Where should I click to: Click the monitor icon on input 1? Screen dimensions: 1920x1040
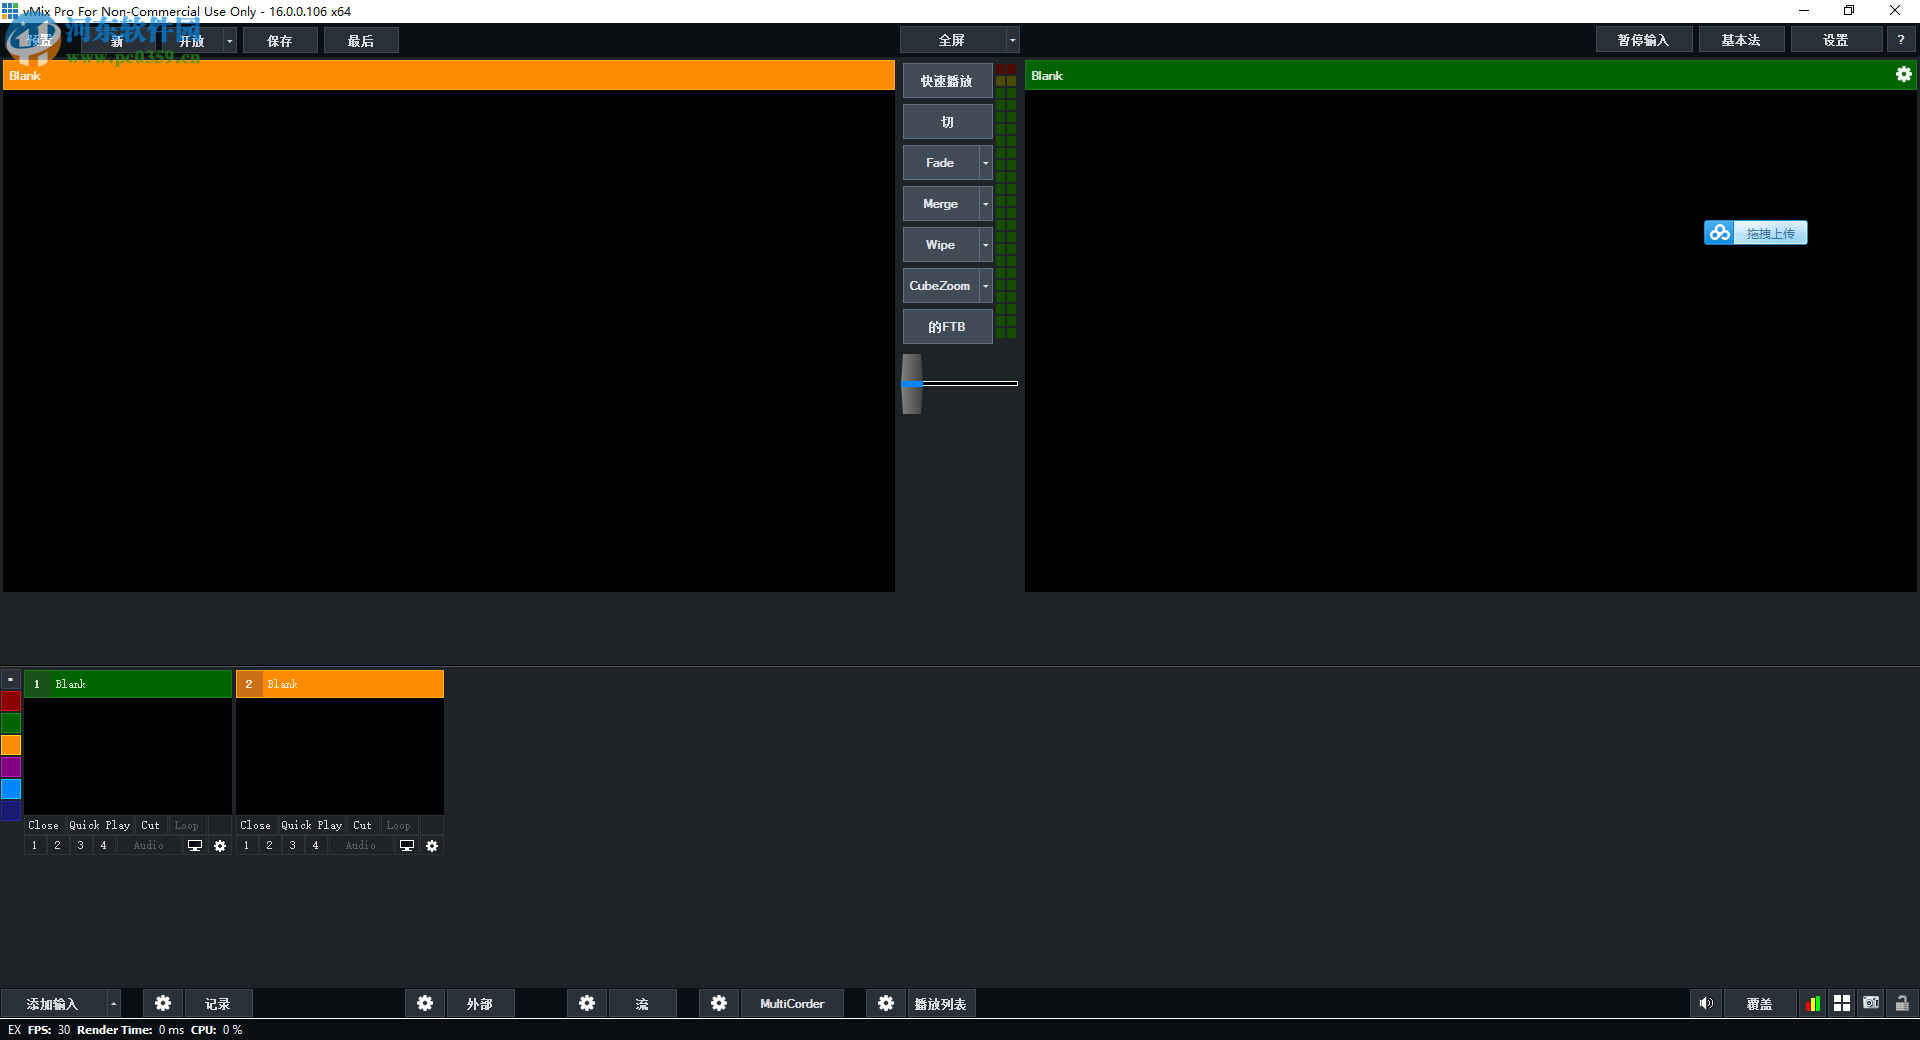[194, 845]
